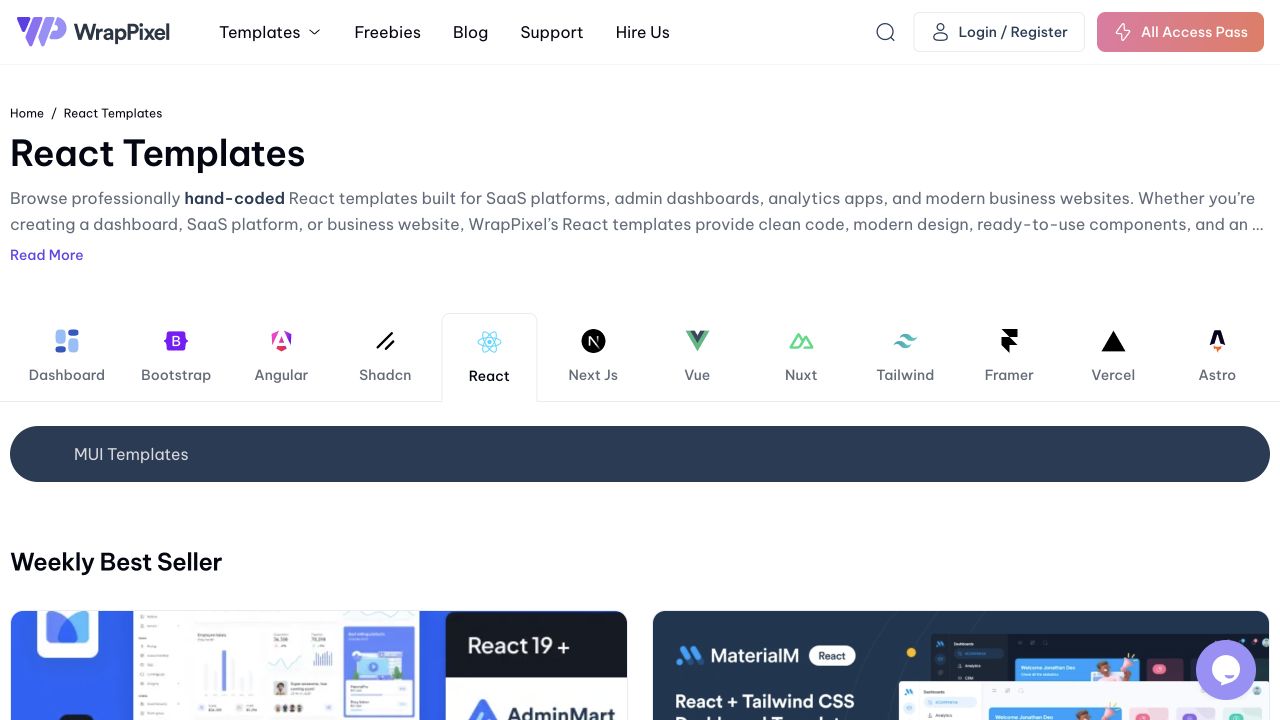This screenshot has width=1280, height=720.
Task: Select the Tailwind wave icon
Action: (905, 341)
